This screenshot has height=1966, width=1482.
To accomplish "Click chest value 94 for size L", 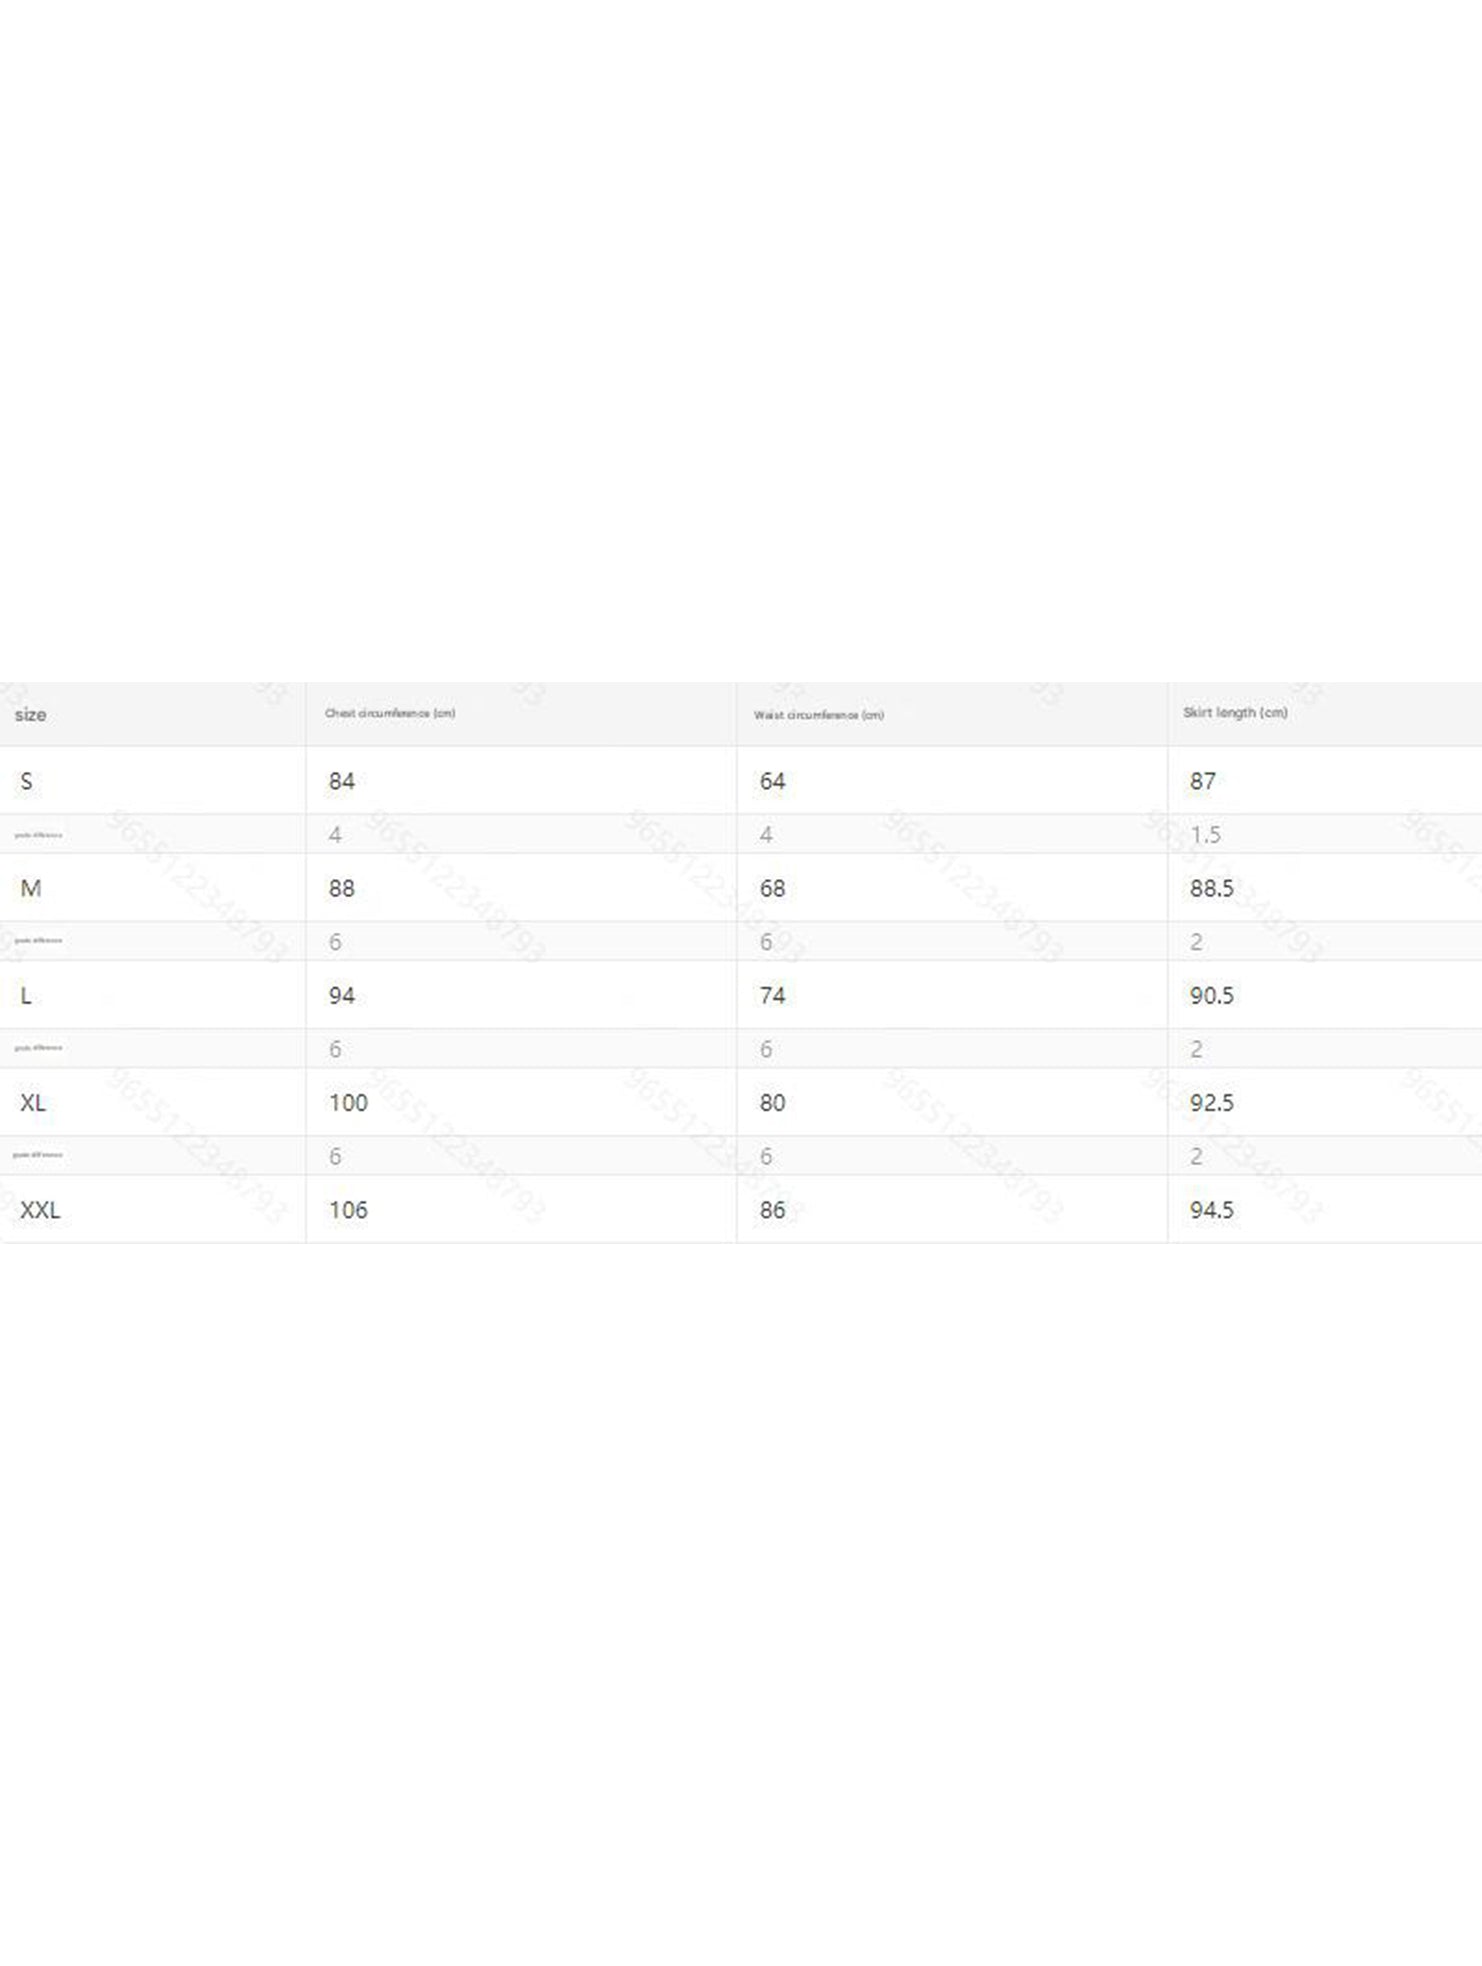I will (x=342, y=995).
